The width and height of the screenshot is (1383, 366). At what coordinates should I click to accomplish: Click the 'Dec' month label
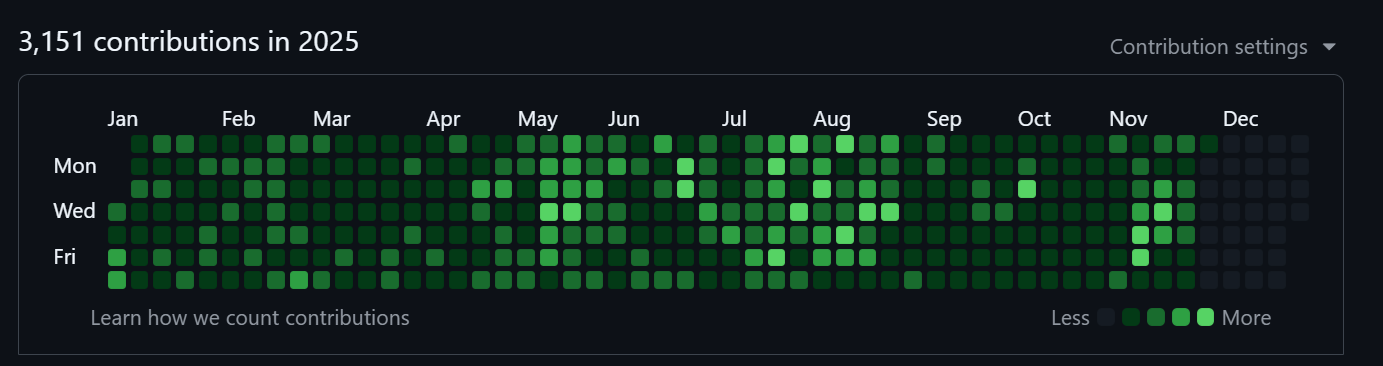click(x=1241, y=120)
